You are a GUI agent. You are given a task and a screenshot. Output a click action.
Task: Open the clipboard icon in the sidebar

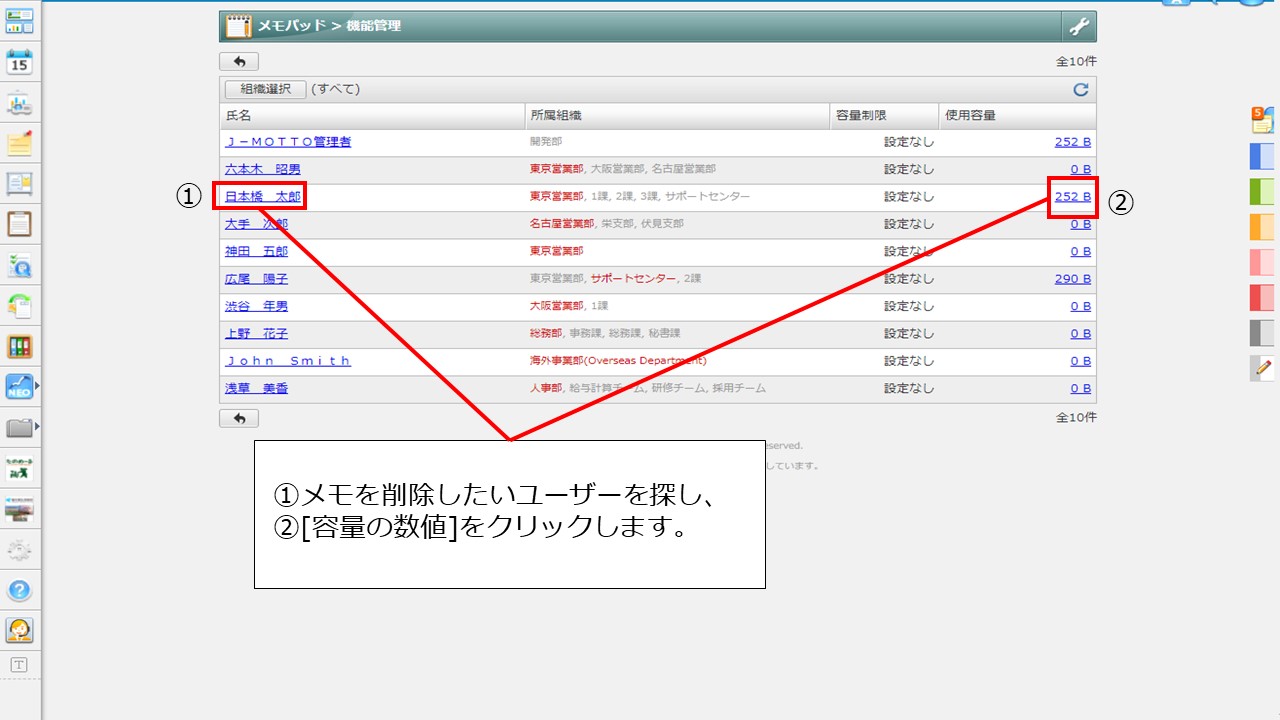click(x=20, y=223)
